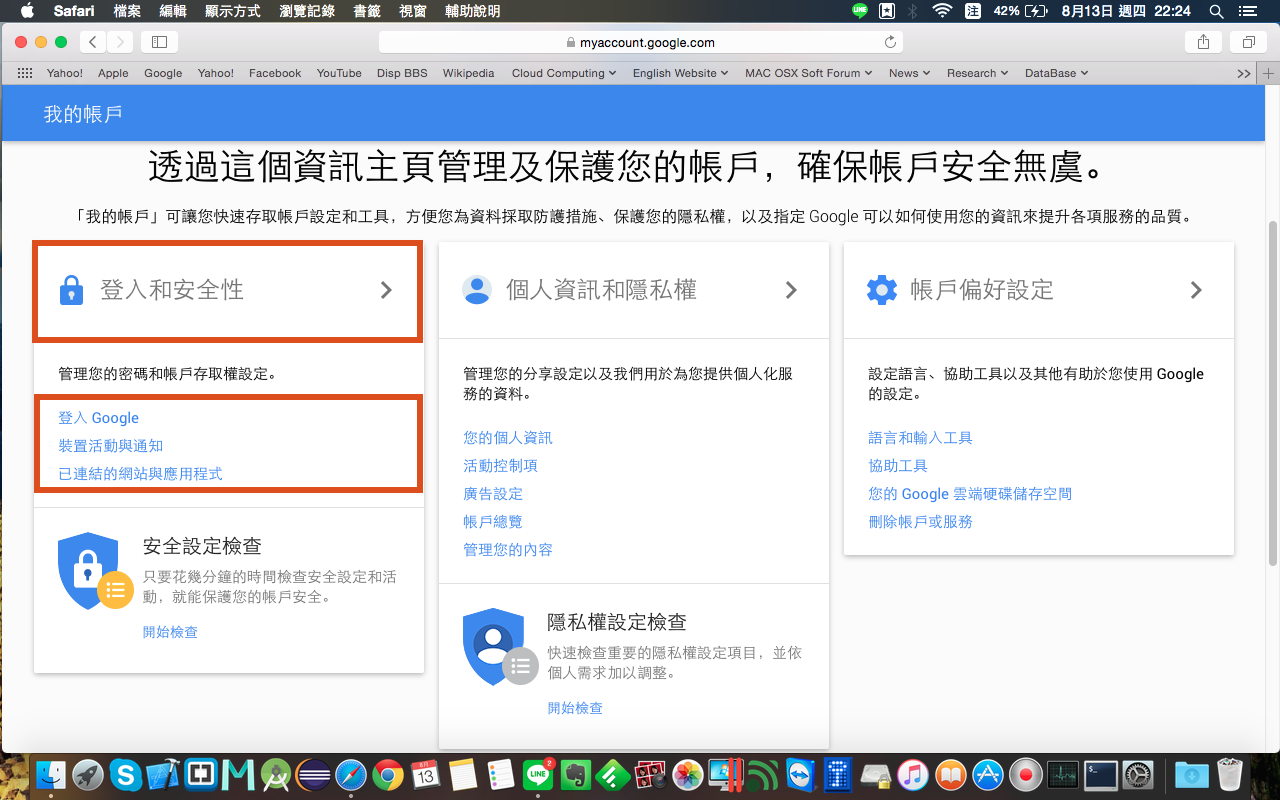The height and width of the screenshot is (800, 1280).
Task: Open the Cloud Computing bookmarks dropdown
Action: tap(564, 73)
